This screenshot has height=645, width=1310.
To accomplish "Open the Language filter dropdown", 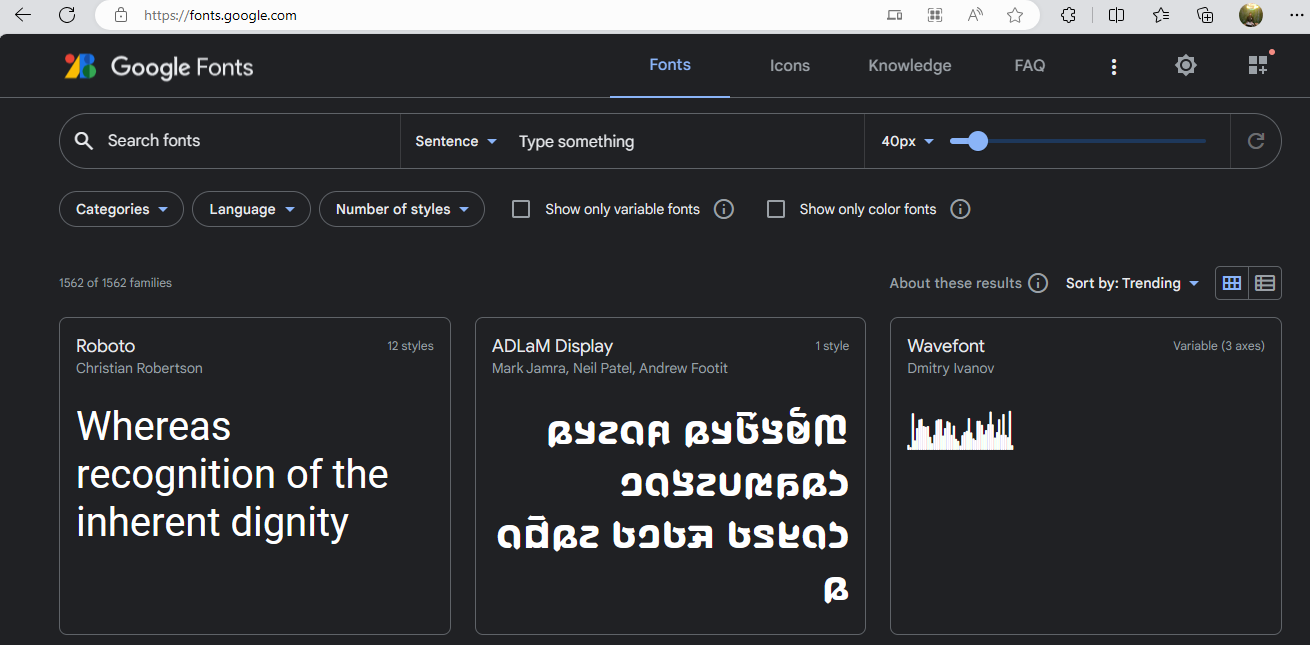I will tap(252, 209).
